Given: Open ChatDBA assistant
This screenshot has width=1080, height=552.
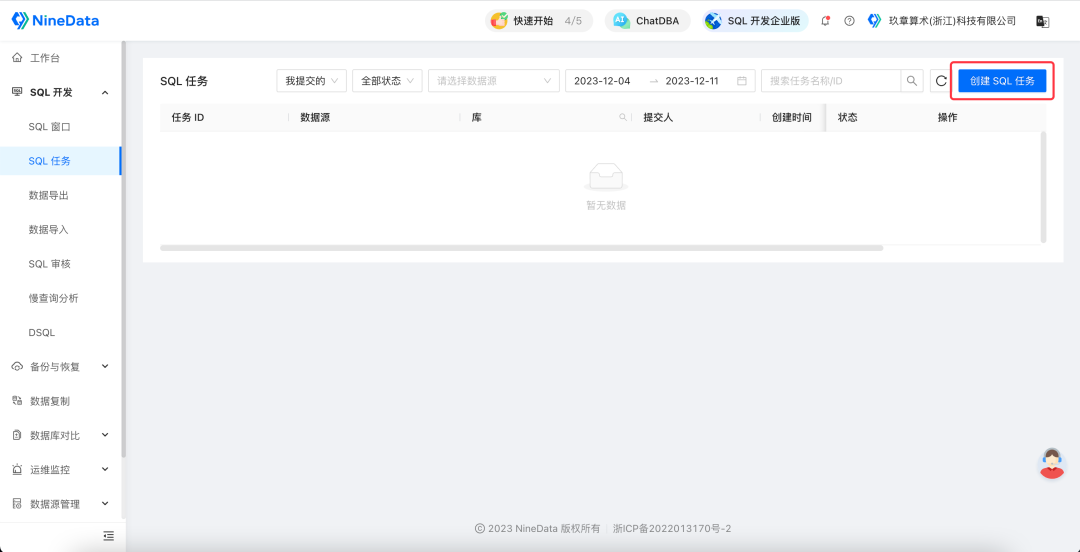Looking at the screenshot, I should tap(647, 21).
